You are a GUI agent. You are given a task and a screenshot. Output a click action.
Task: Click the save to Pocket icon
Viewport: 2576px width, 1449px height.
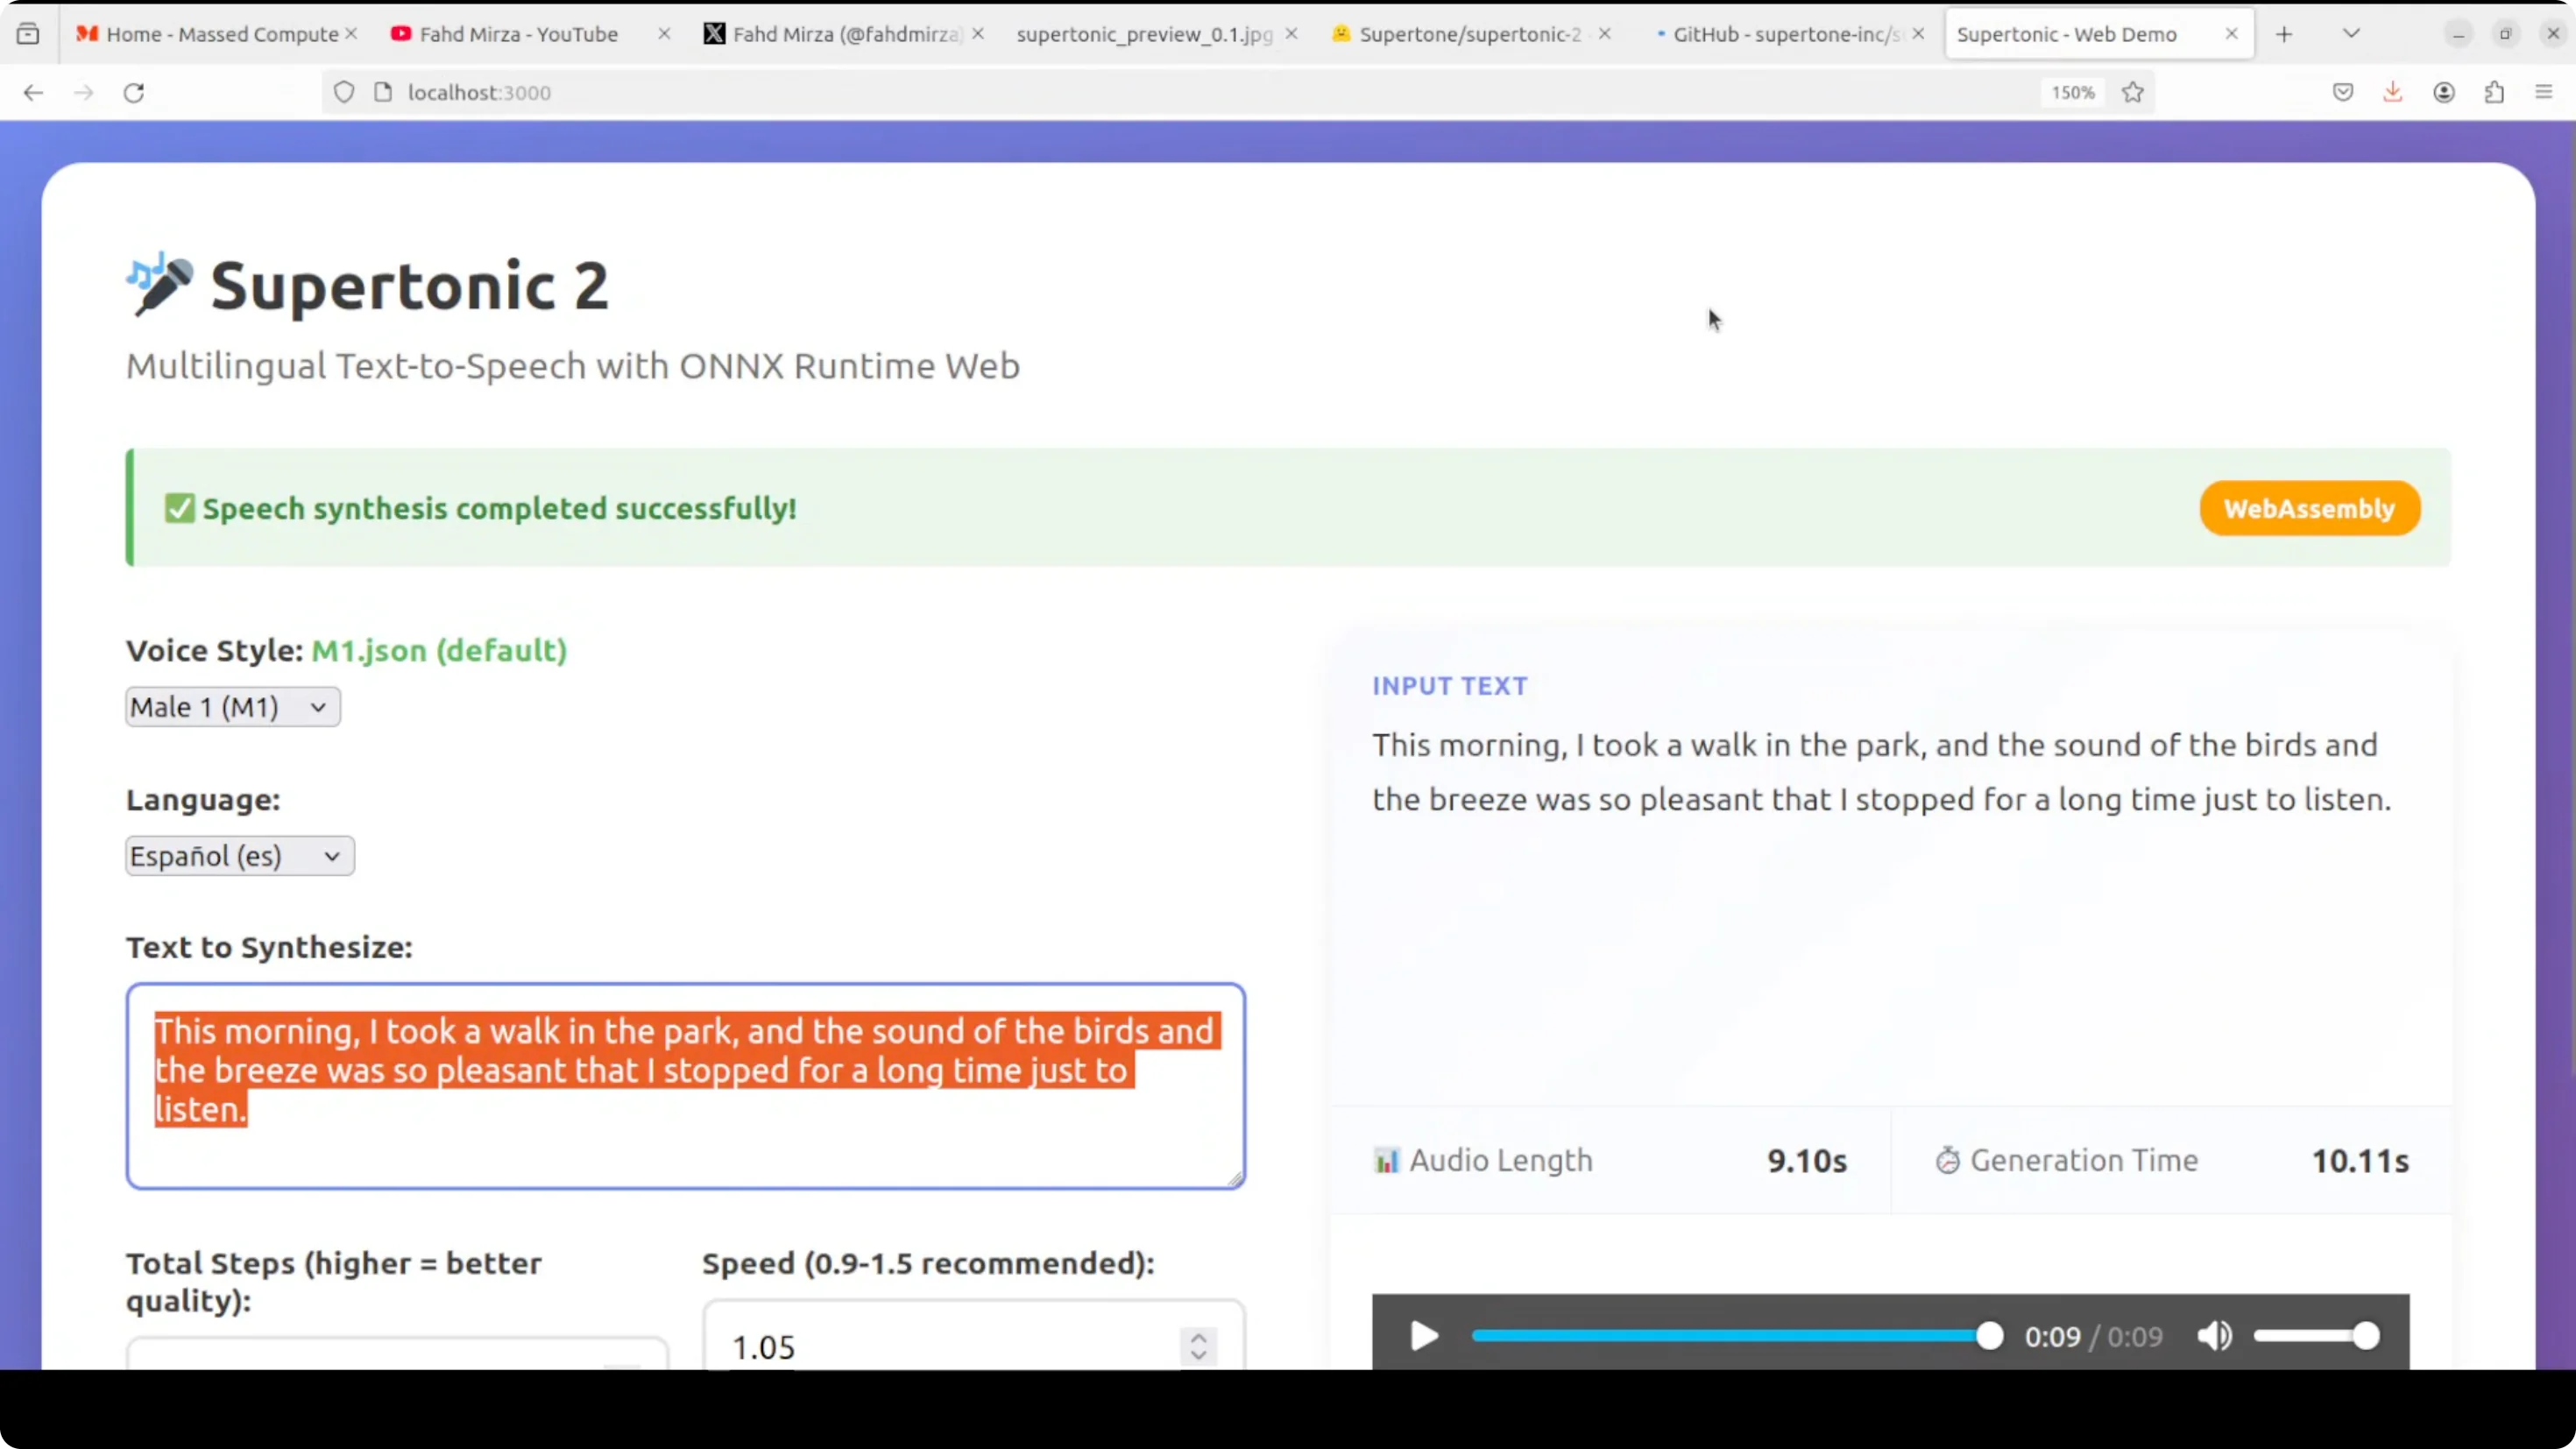click(2343, 93)
